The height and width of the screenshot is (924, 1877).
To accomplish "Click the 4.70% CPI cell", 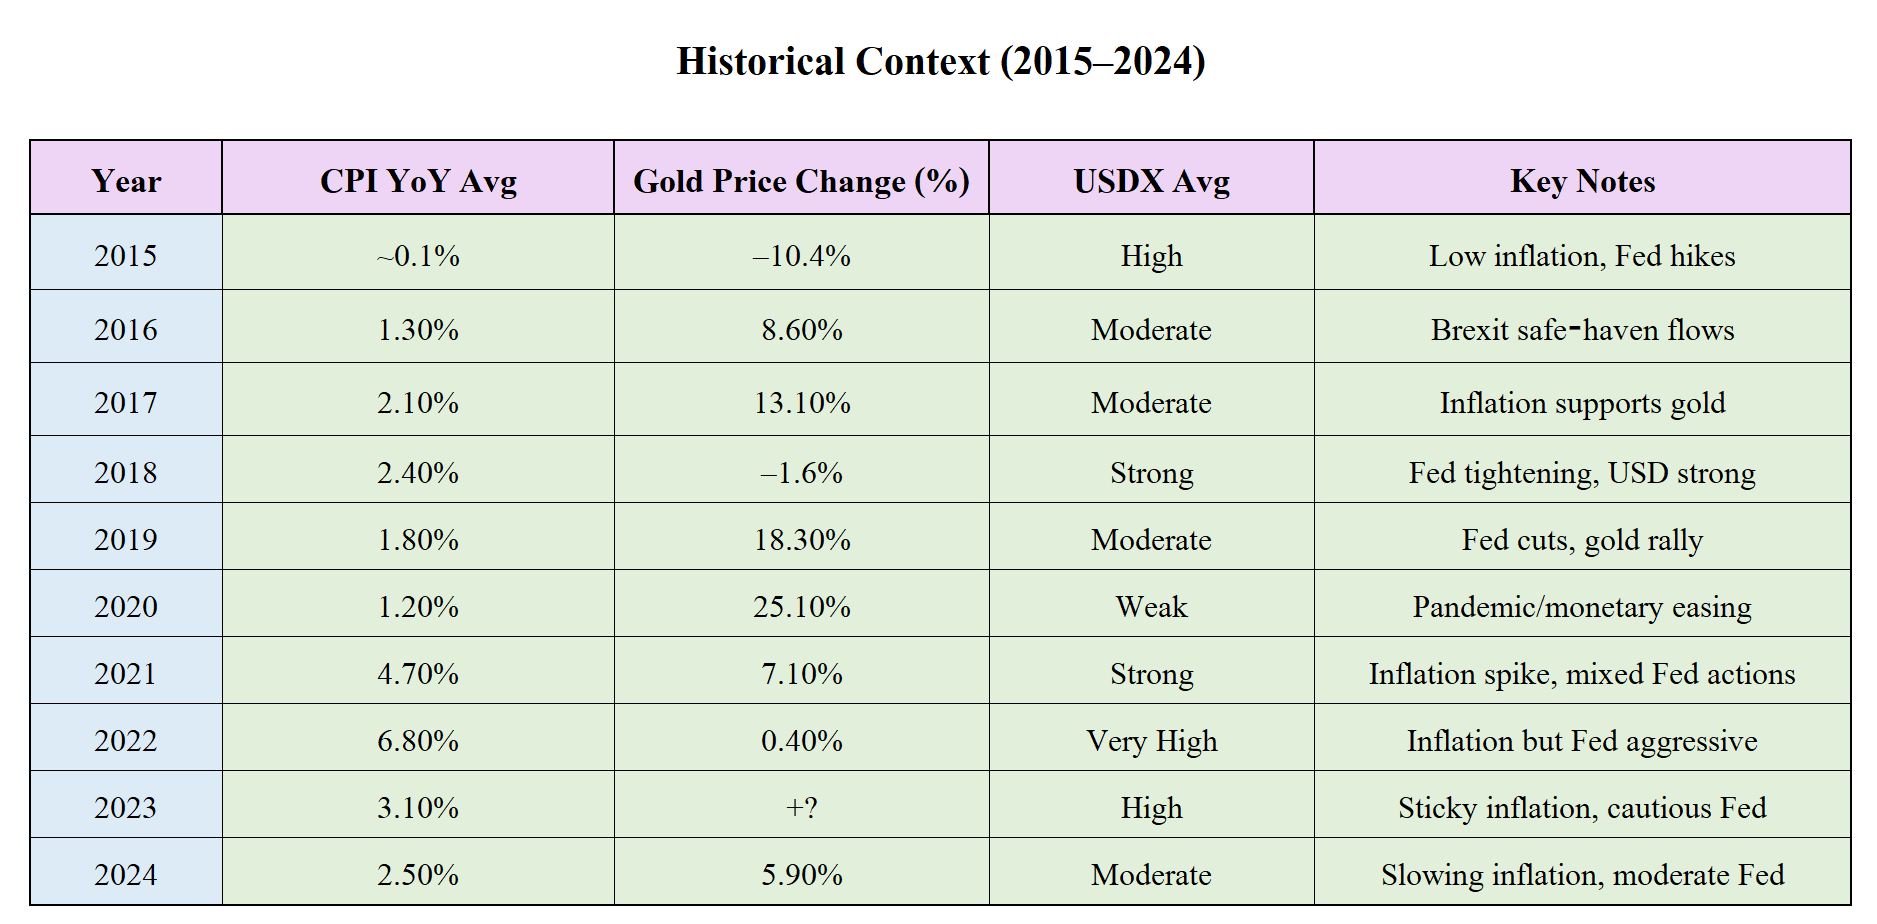I will click(418, 673).
